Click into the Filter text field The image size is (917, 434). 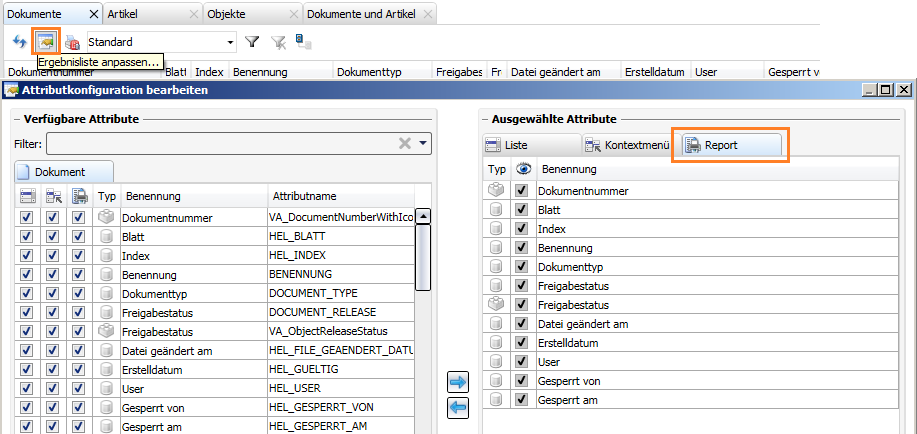pyautogui.click(x=220, y=144)
